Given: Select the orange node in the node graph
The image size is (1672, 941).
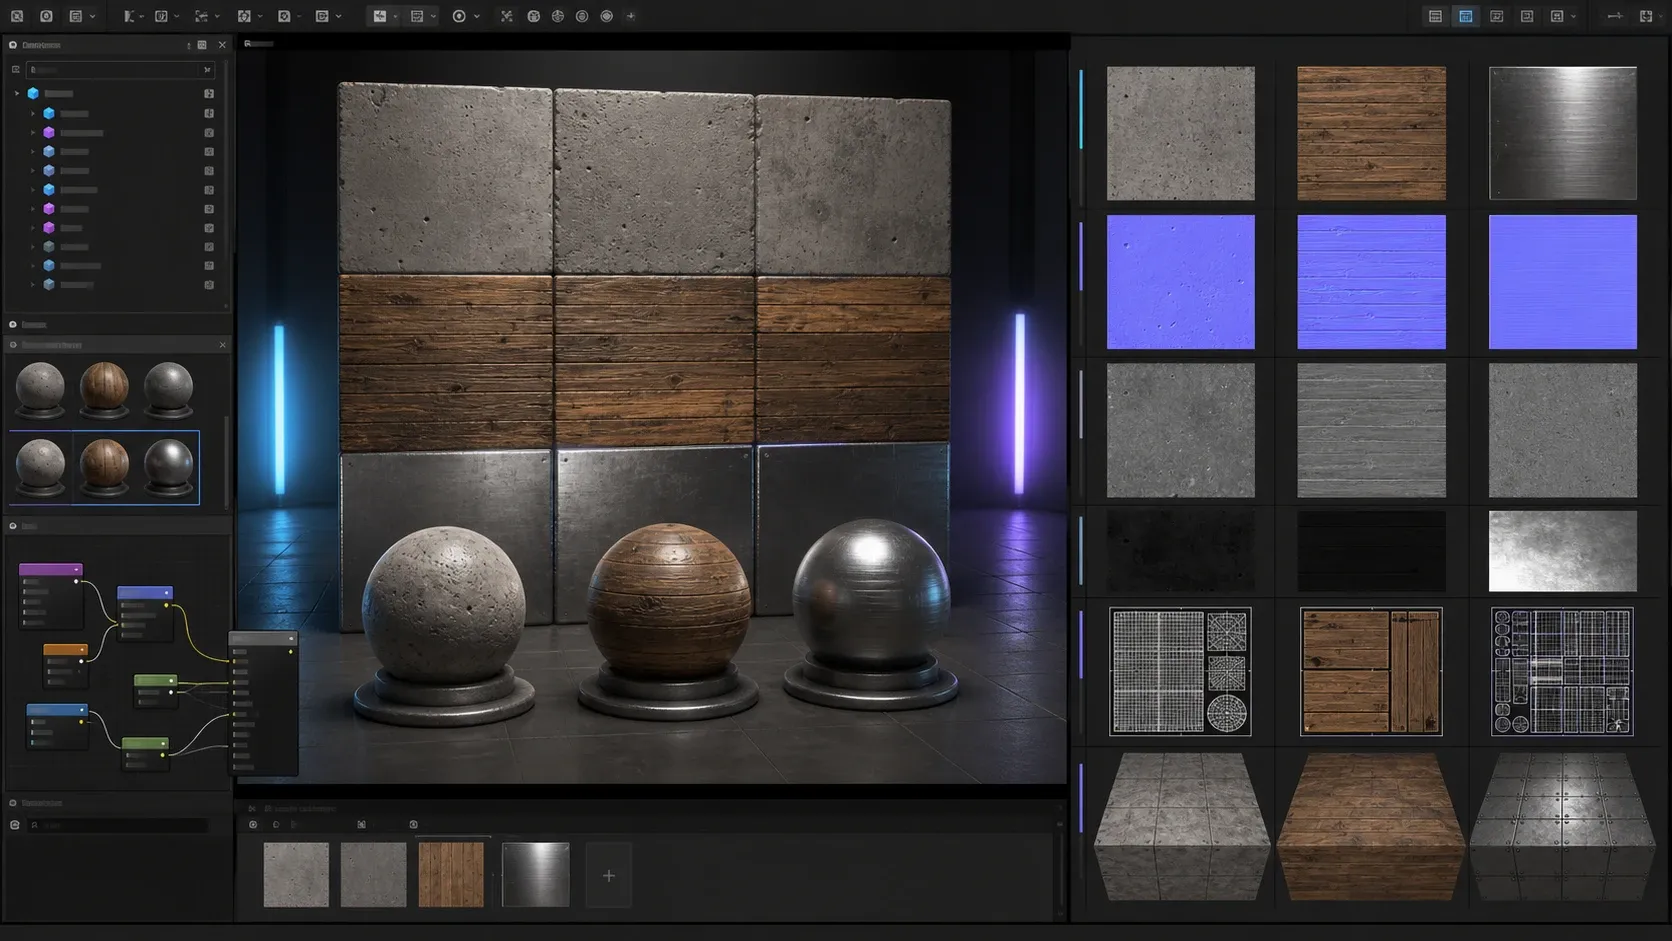Looking at the screenshot, I should 65,665.
